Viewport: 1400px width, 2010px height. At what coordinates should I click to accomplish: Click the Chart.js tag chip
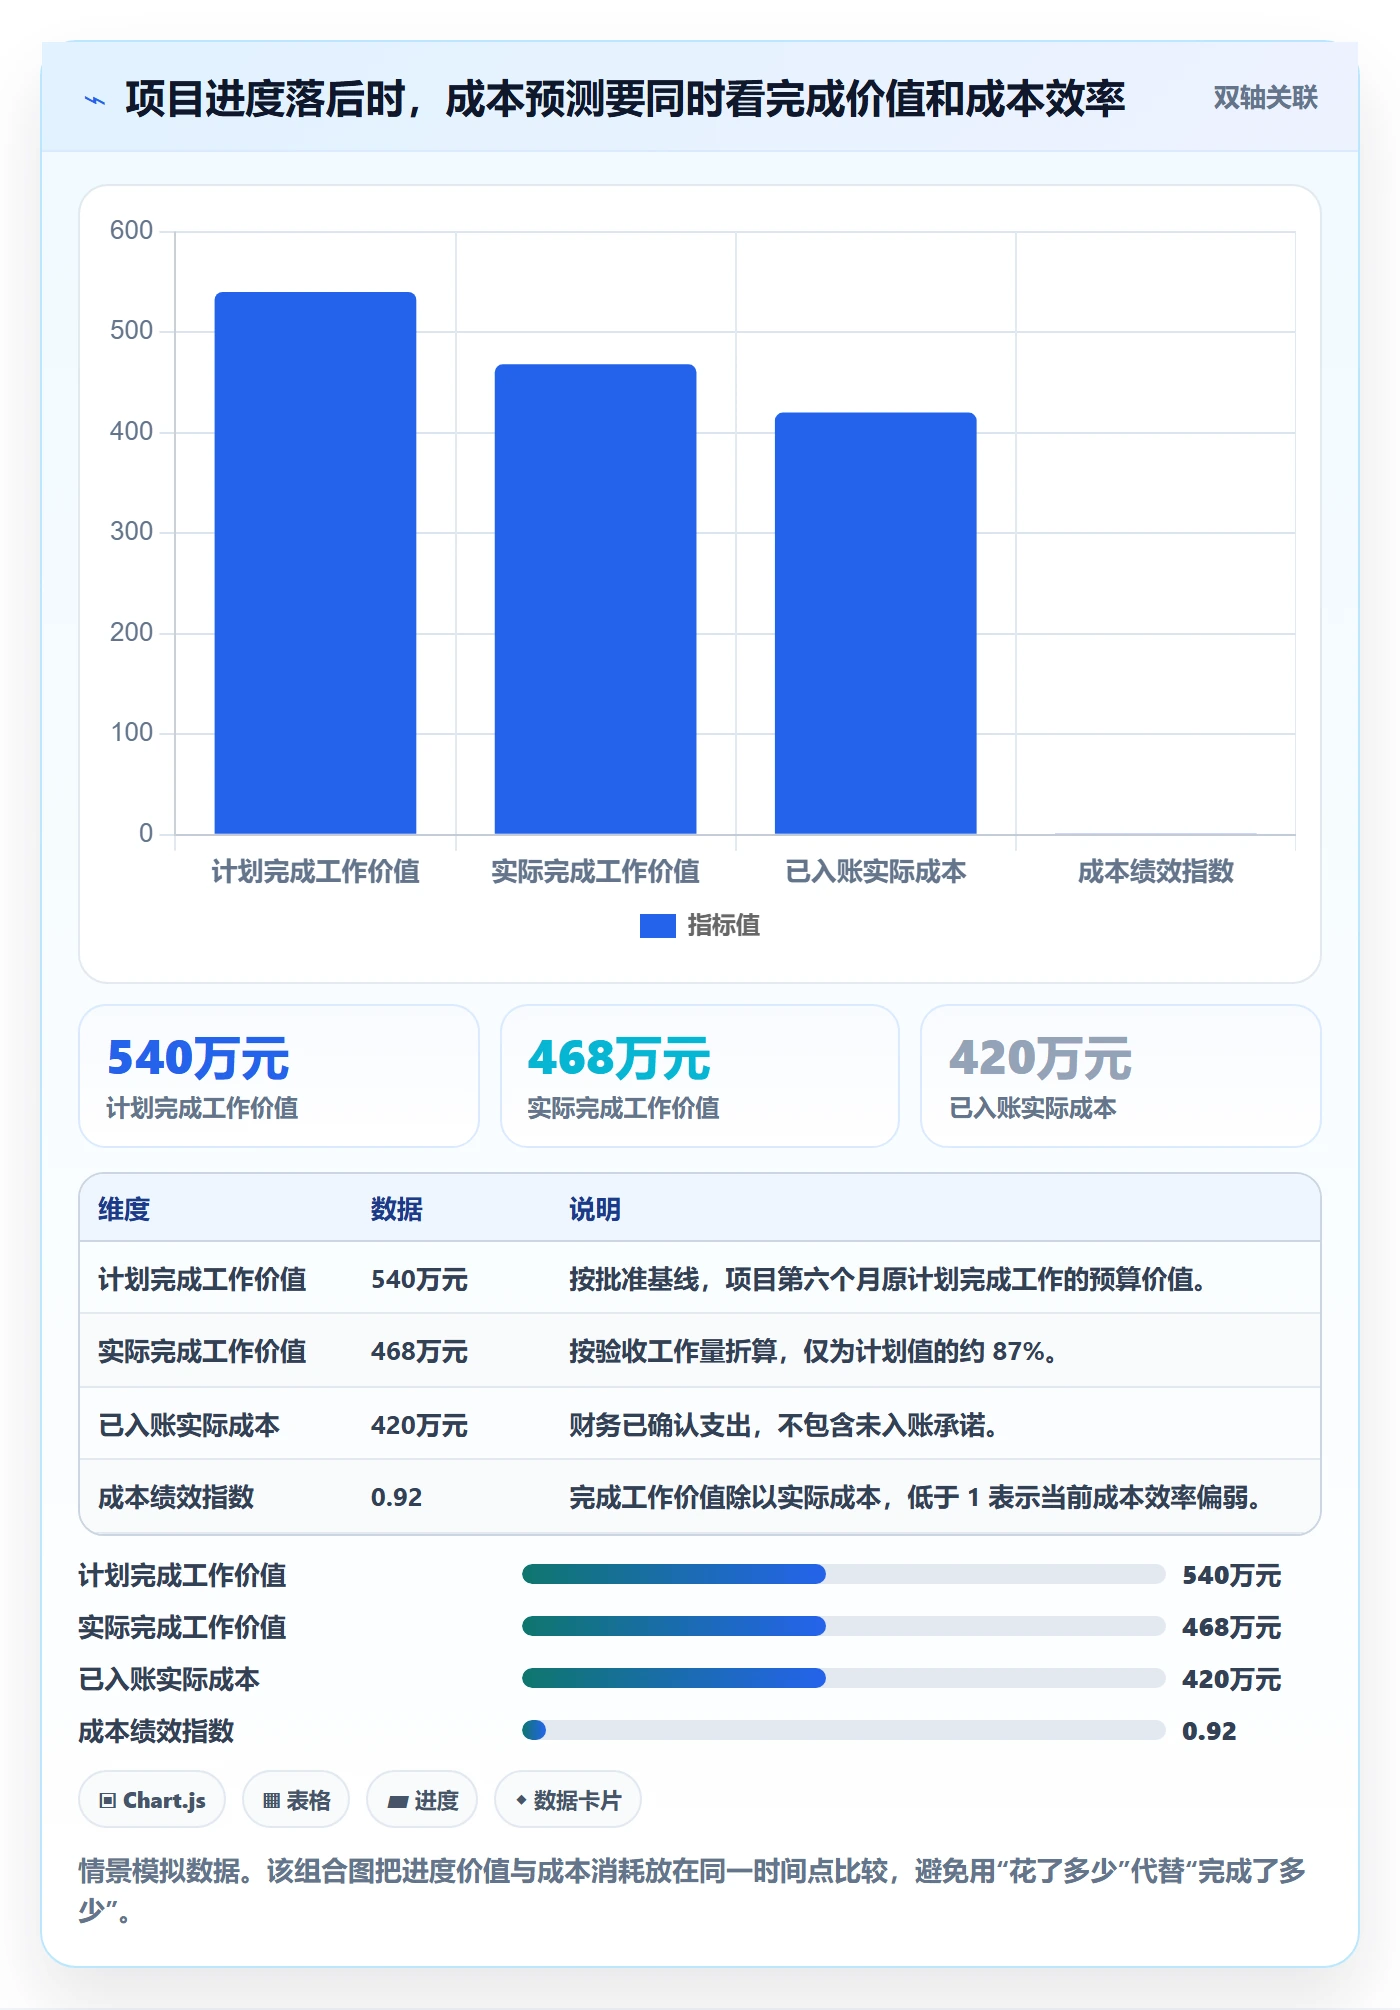click(152, 1800)
